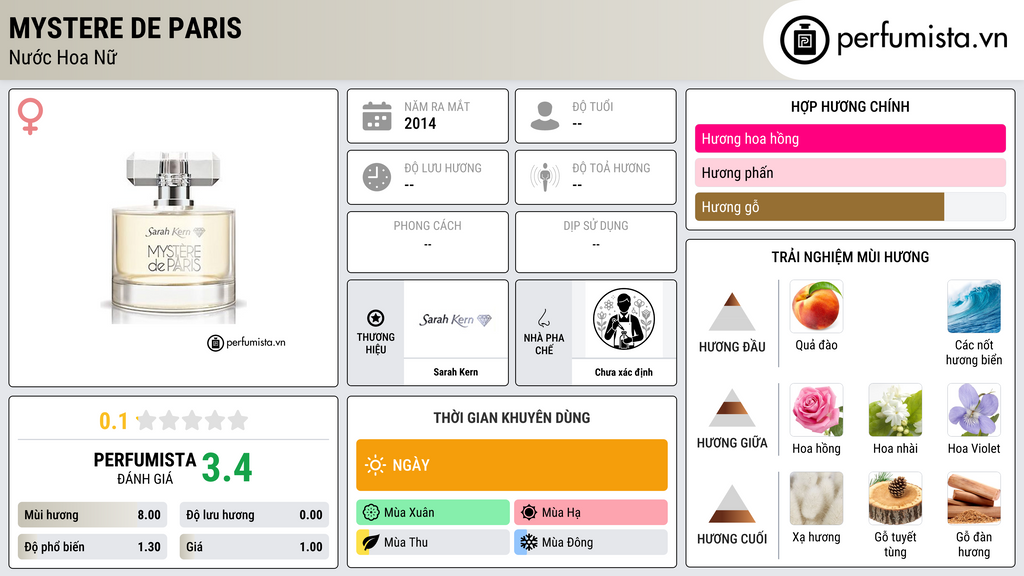Click the Trải Nghiệm Mùi Hương heading
The height and width of the screenshot is (576, 1024).
[x=850, y=257]
